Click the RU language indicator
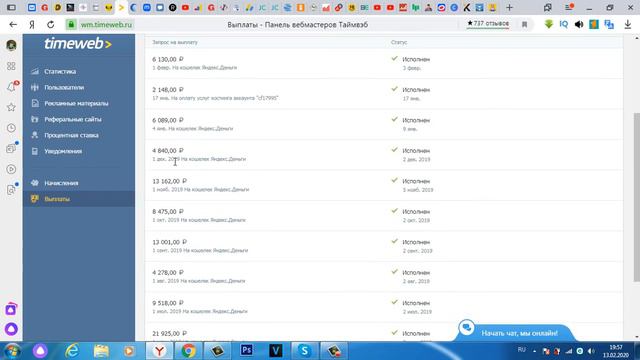This screenshot has width=640, height=360. click(522, 350)
